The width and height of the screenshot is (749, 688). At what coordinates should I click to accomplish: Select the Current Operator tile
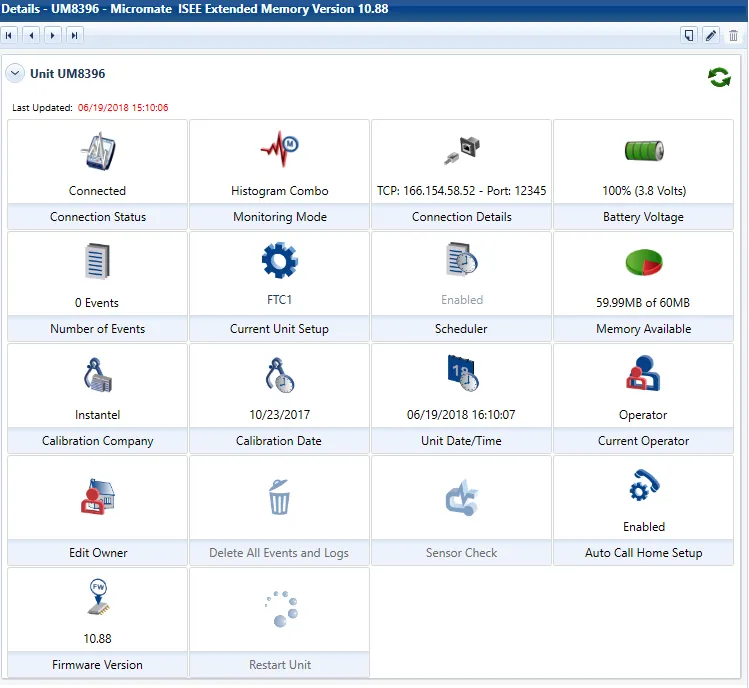tap(643, 398)
